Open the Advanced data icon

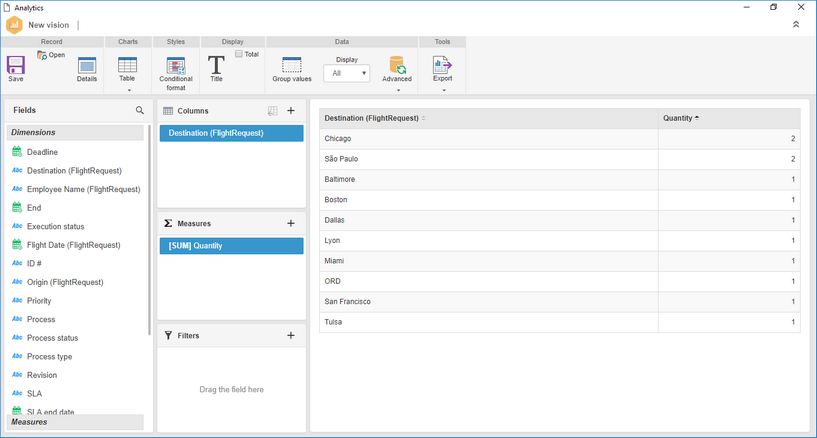click(x=398, y=65)
